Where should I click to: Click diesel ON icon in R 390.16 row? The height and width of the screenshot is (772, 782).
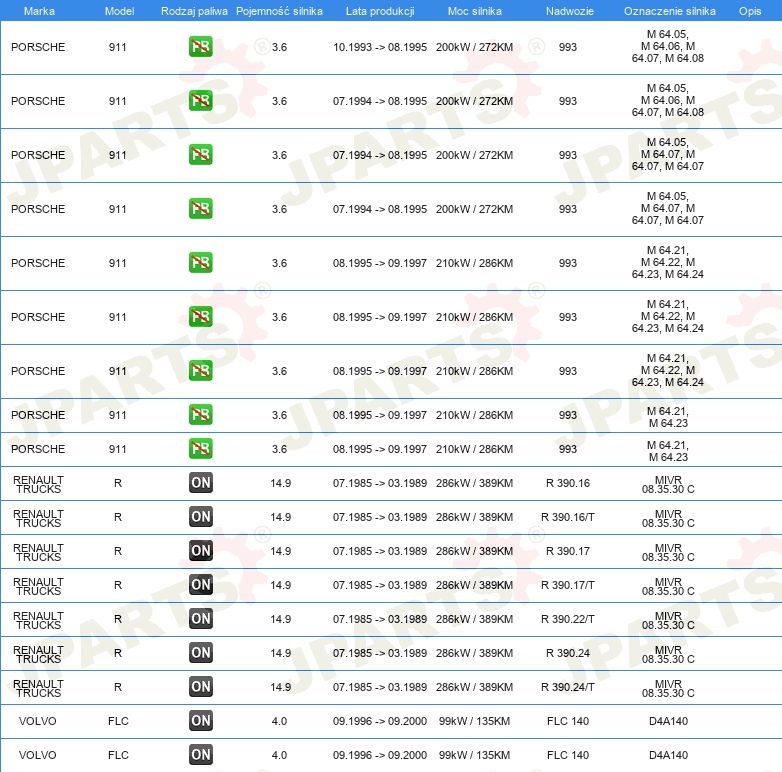[200, 483]
